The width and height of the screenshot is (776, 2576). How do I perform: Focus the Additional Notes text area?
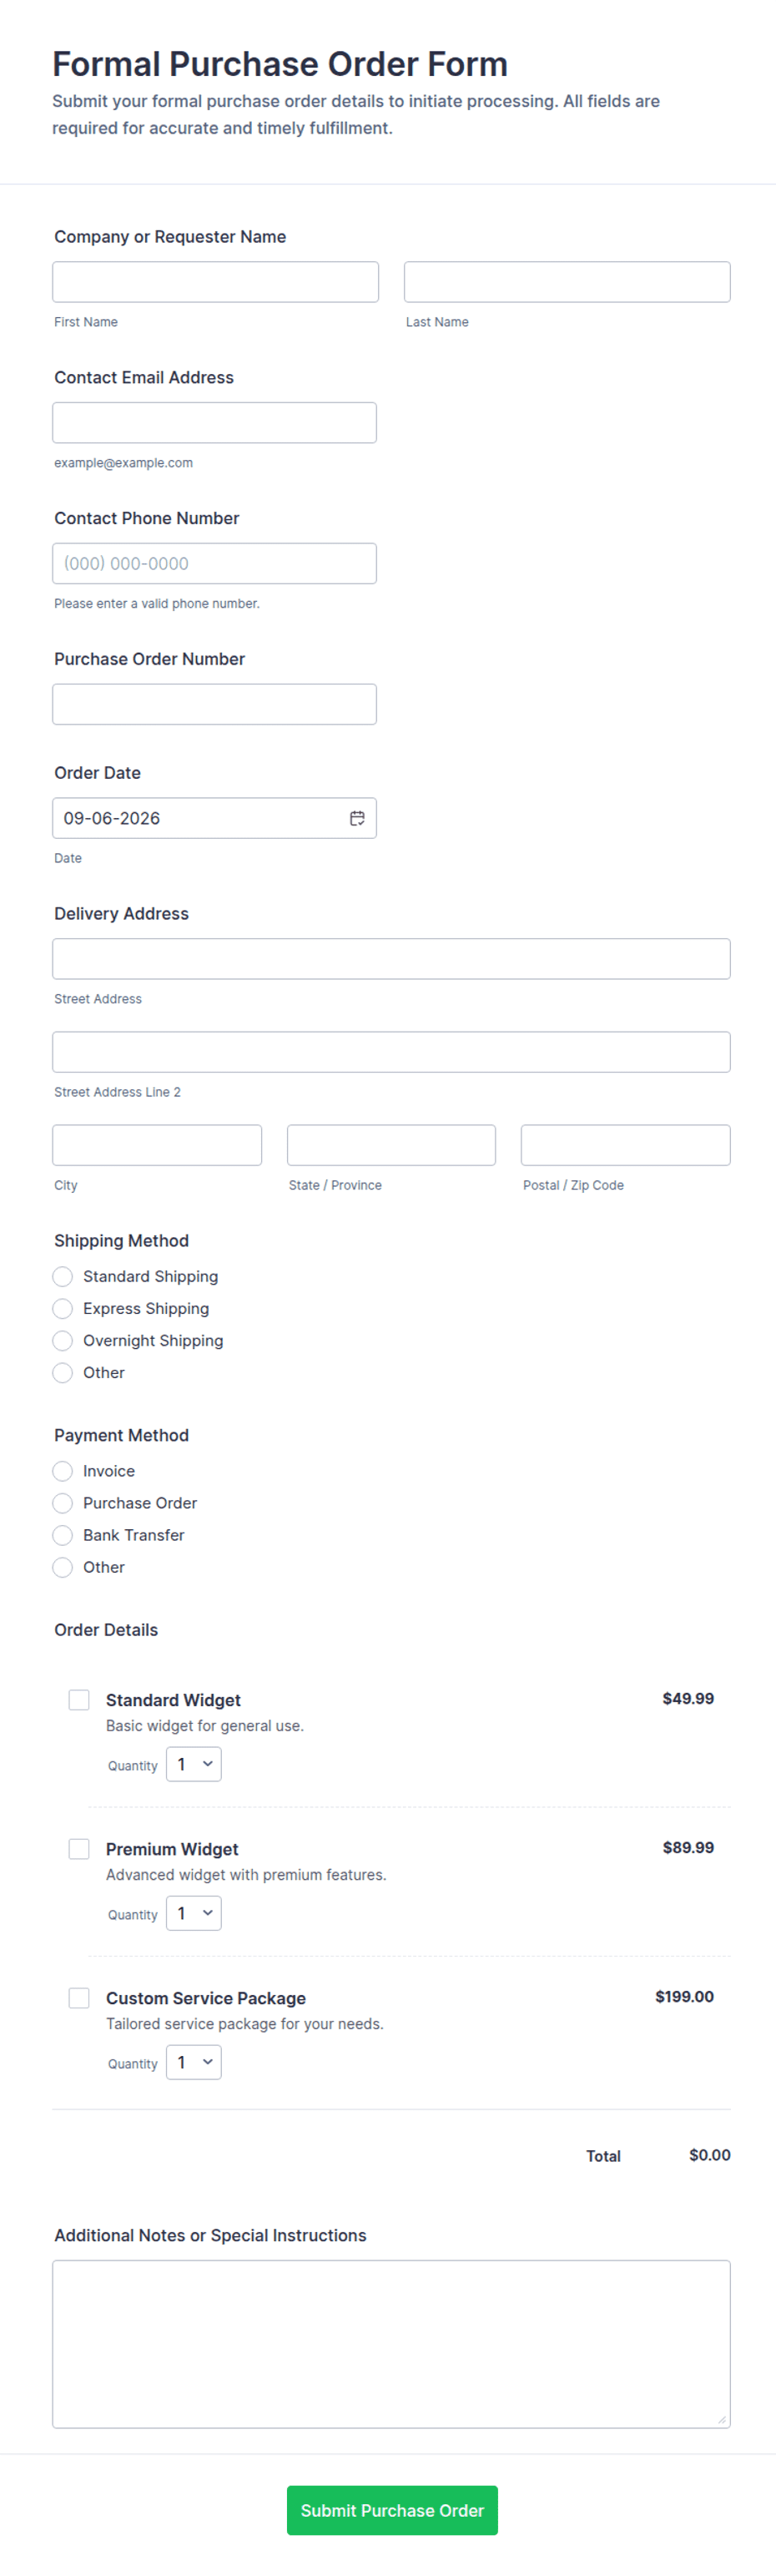click(392, 2344)
